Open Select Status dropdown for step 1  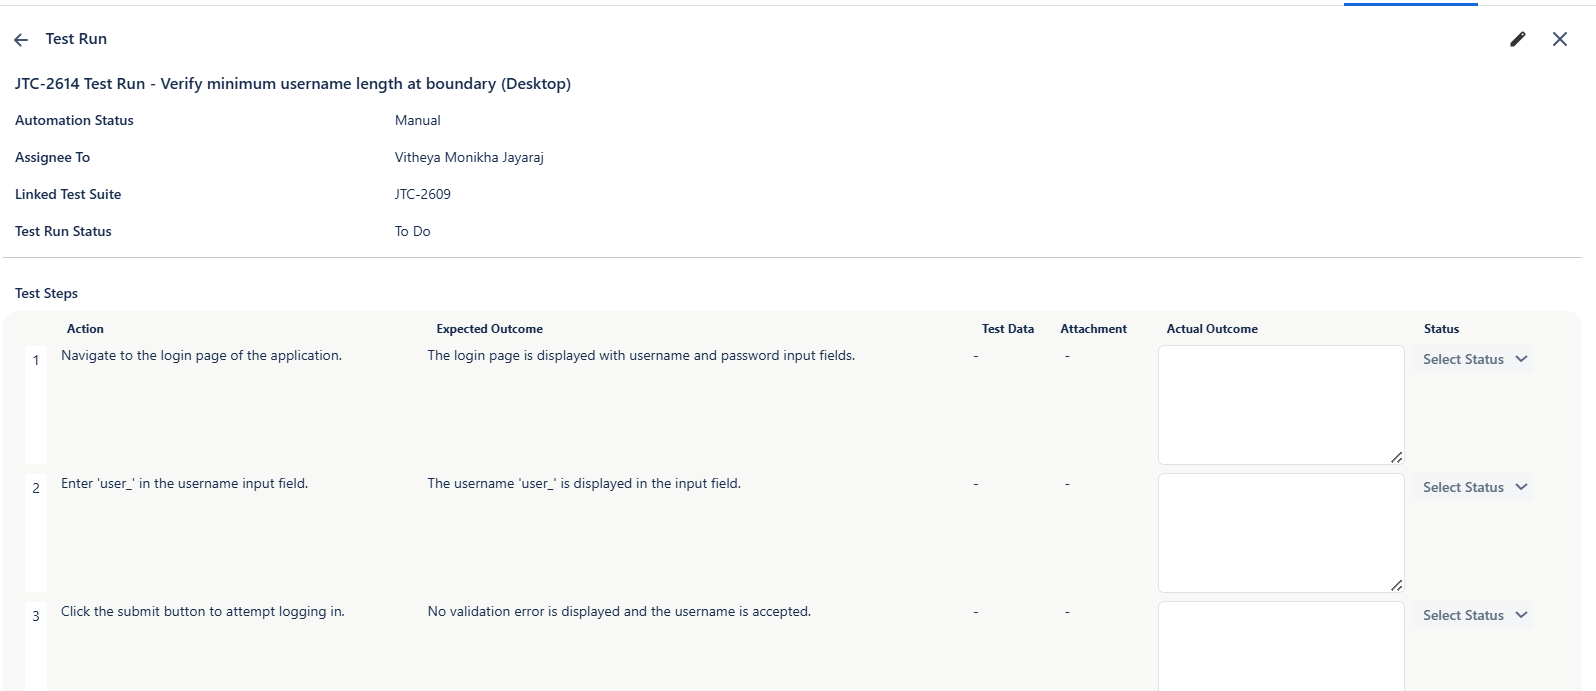1474,359
